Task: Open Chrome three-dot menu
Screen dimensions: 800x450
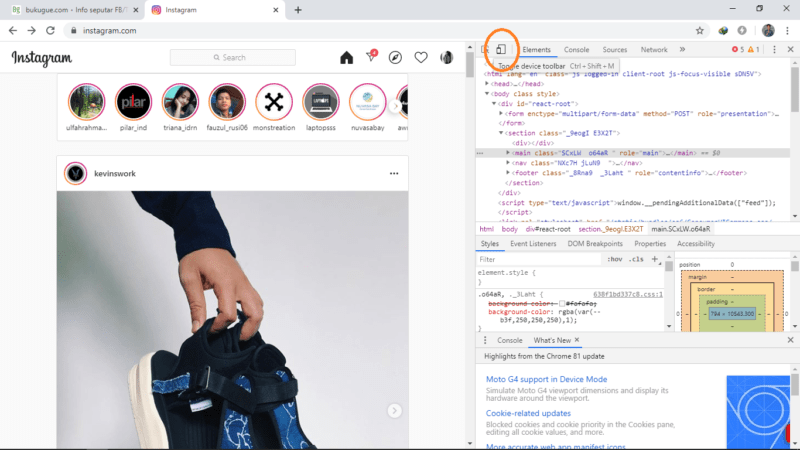Action: (x=788, y=31)
